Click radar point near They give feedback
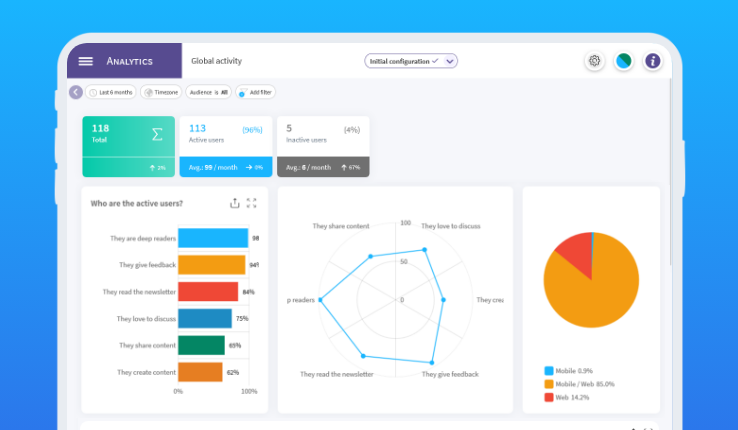Screen dimensions: 738x430 tap(432, 363)
